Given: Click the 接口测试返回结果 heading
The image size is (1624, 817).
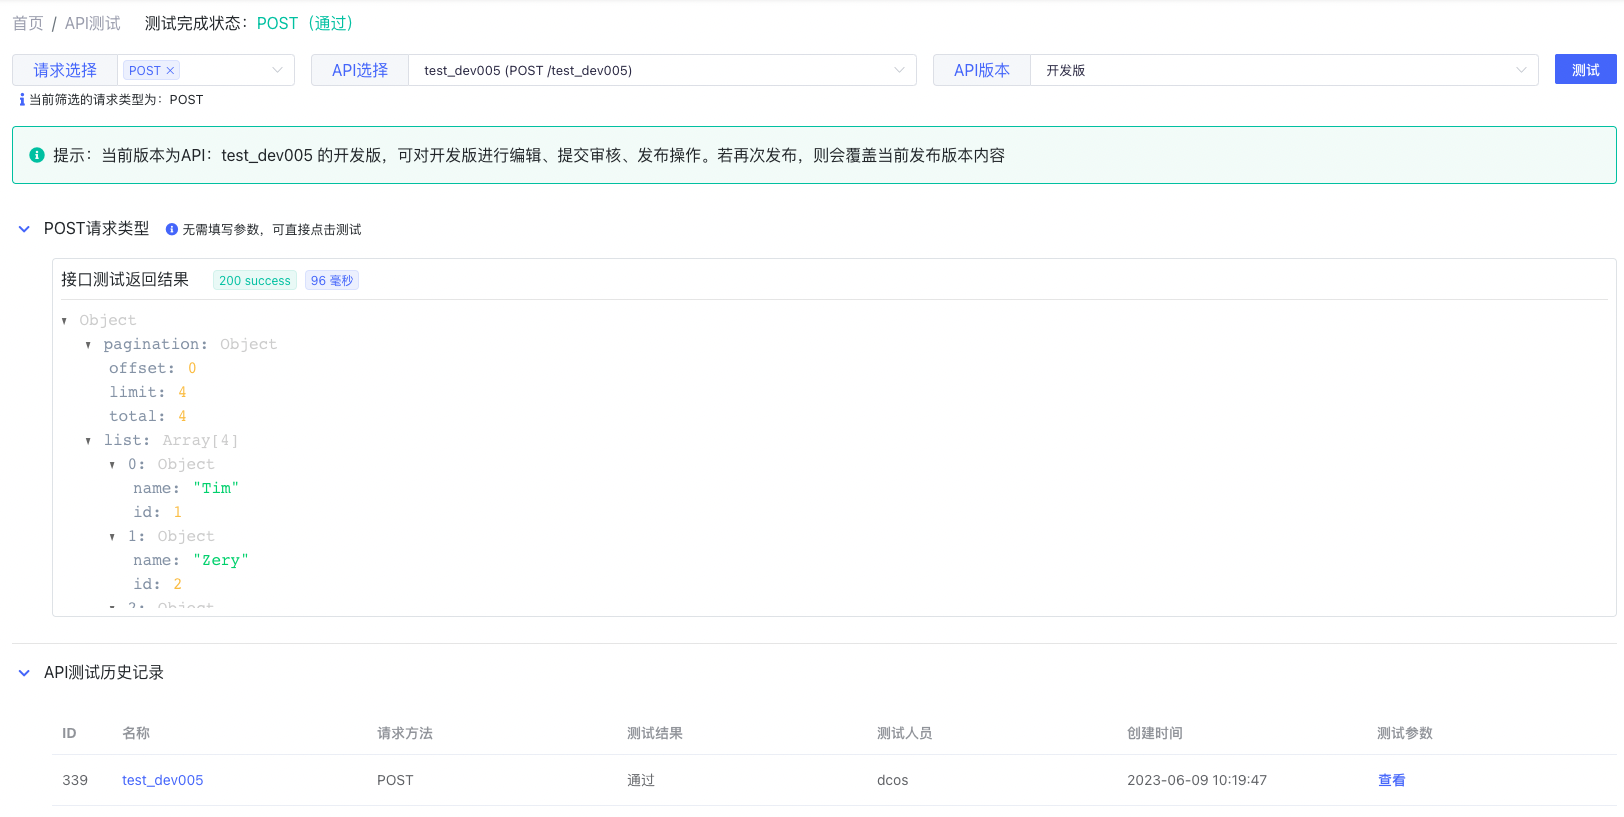Looking at the screenshot, I should (125, 280).
